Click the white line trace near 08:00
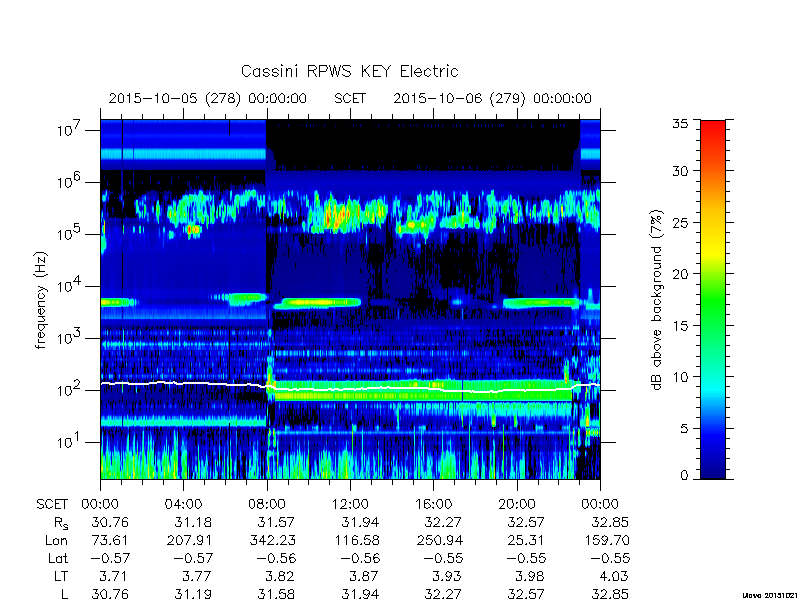 tap(267, 386)
